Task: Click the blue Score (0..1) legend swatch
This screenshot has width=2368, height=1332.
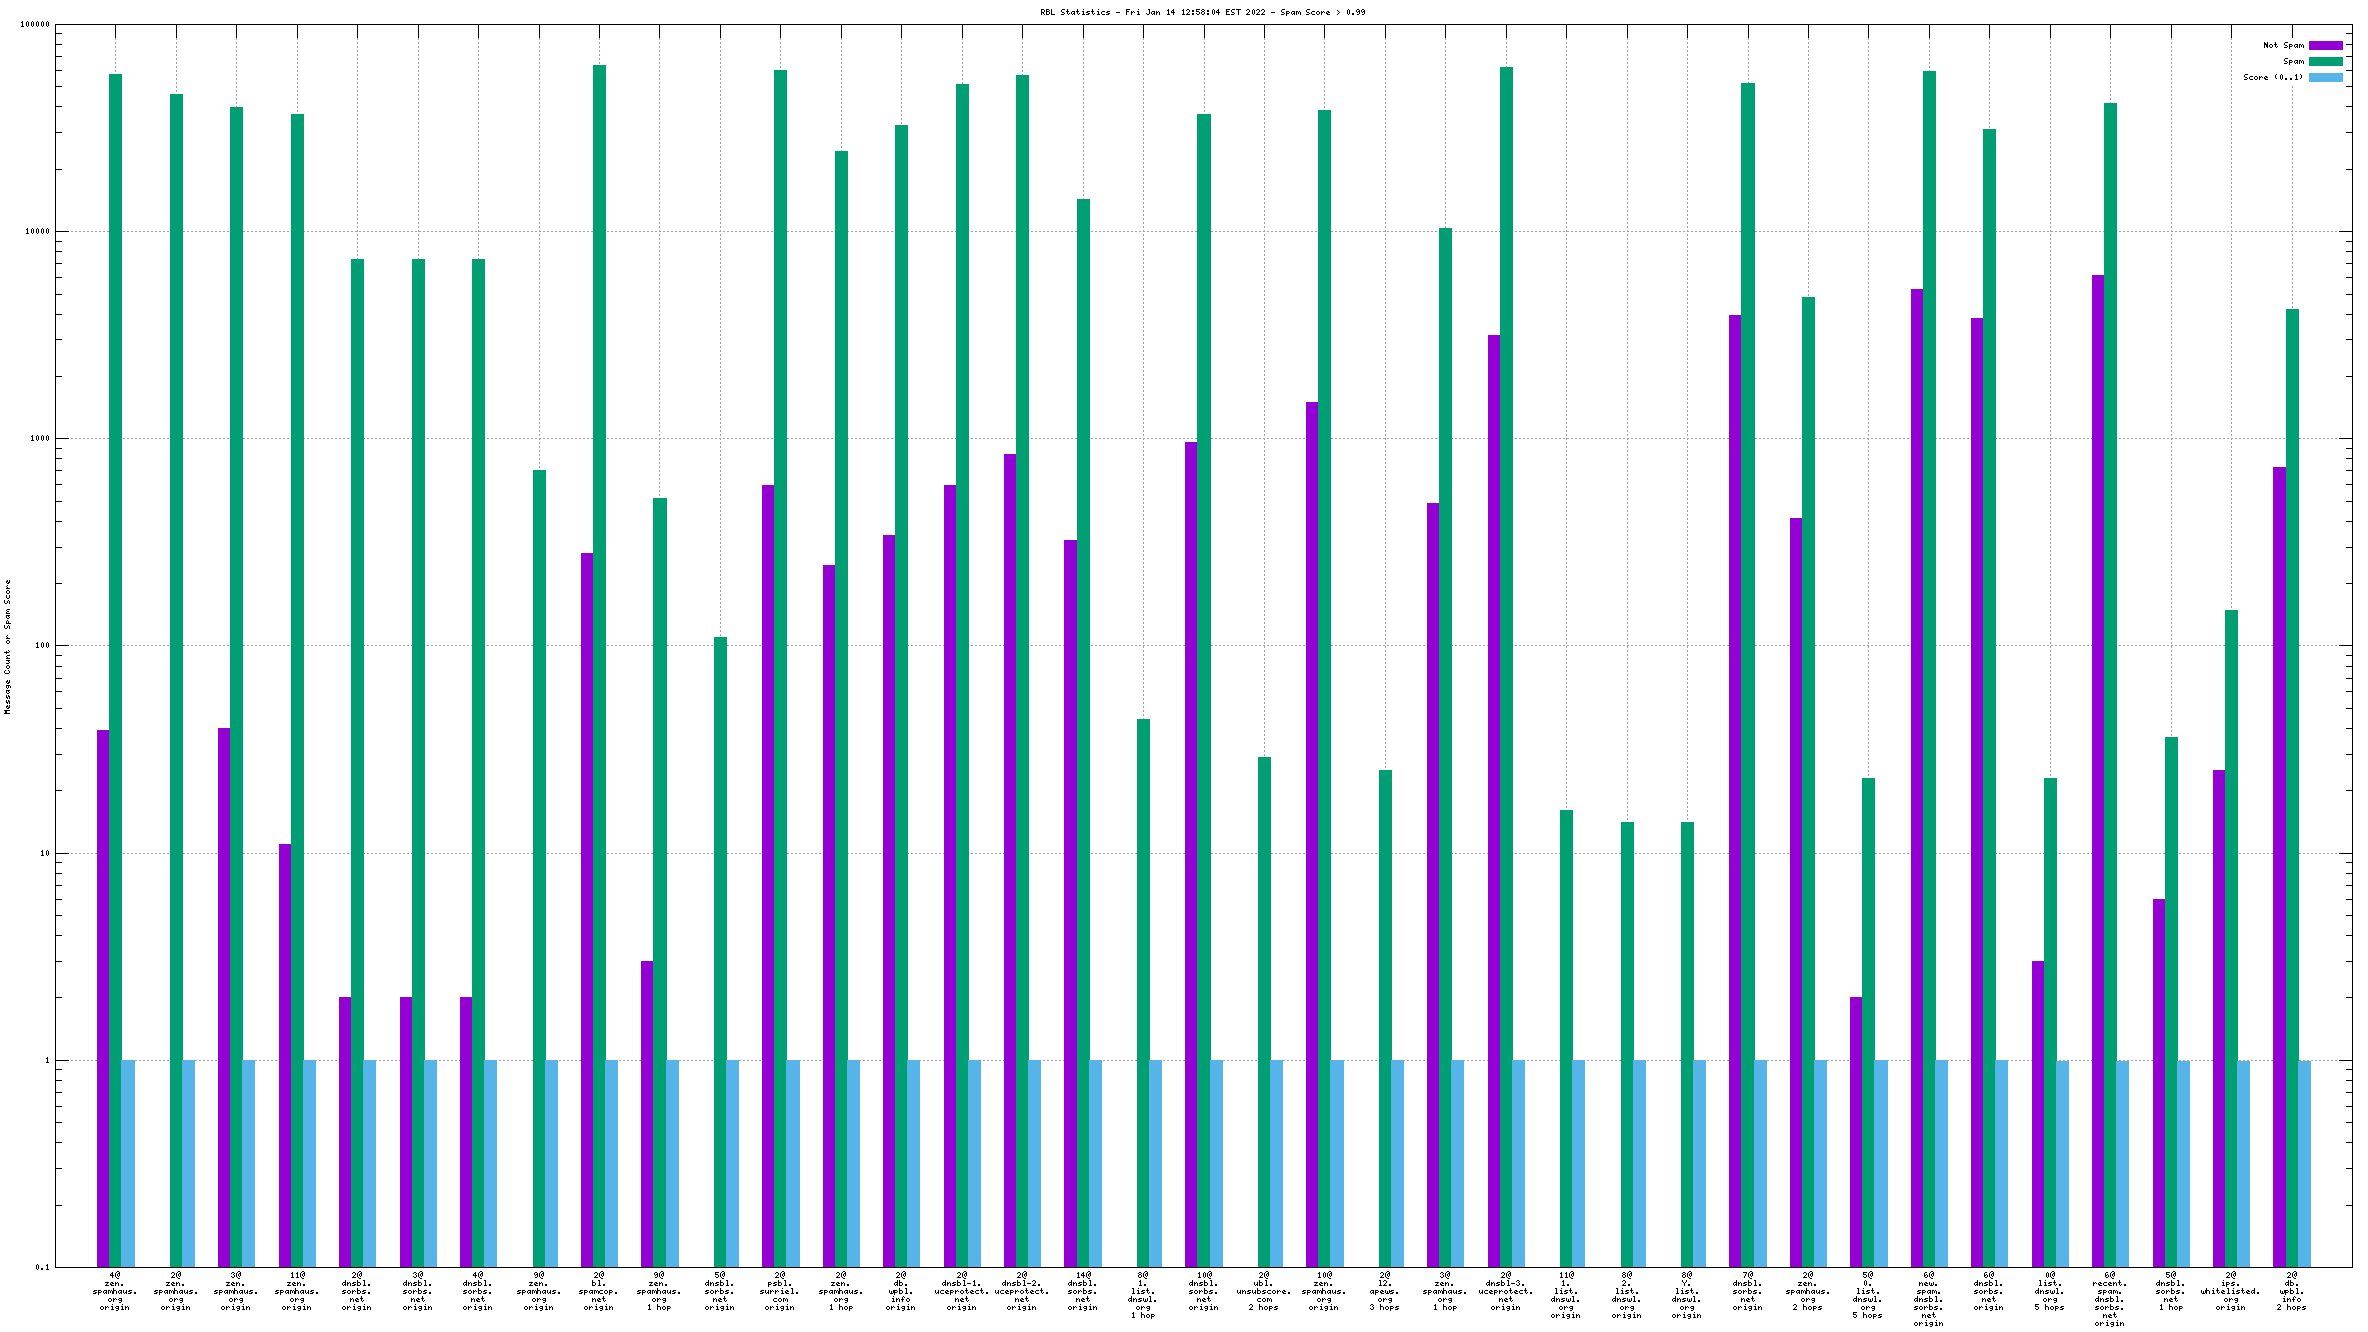Action: (2325, 77)
